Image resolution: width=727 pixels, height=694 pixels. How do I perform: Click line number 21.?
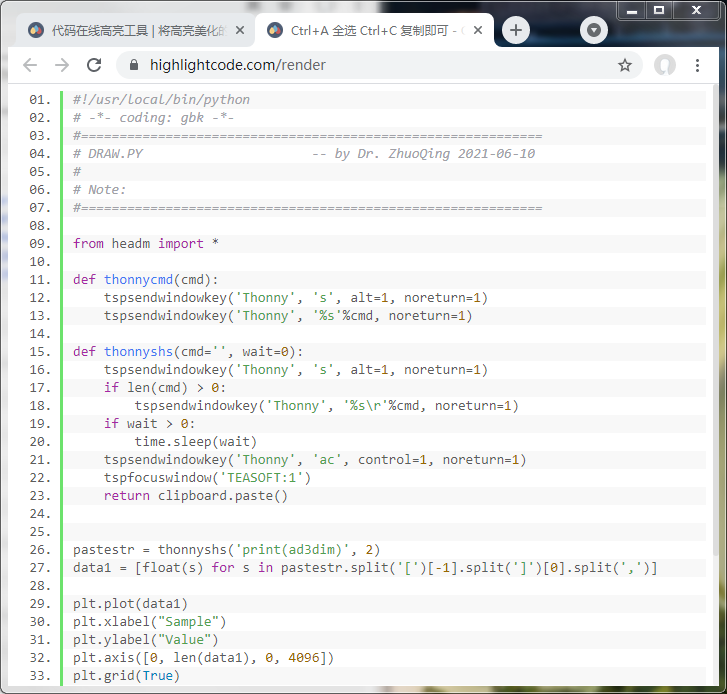40,460
